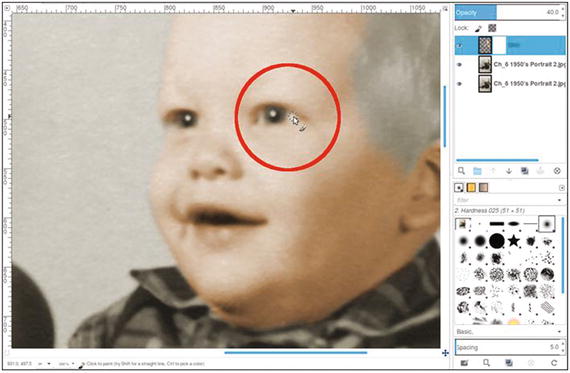
Task: Click the Opacity value 40.0 stepper arrows
Action: 563,12
